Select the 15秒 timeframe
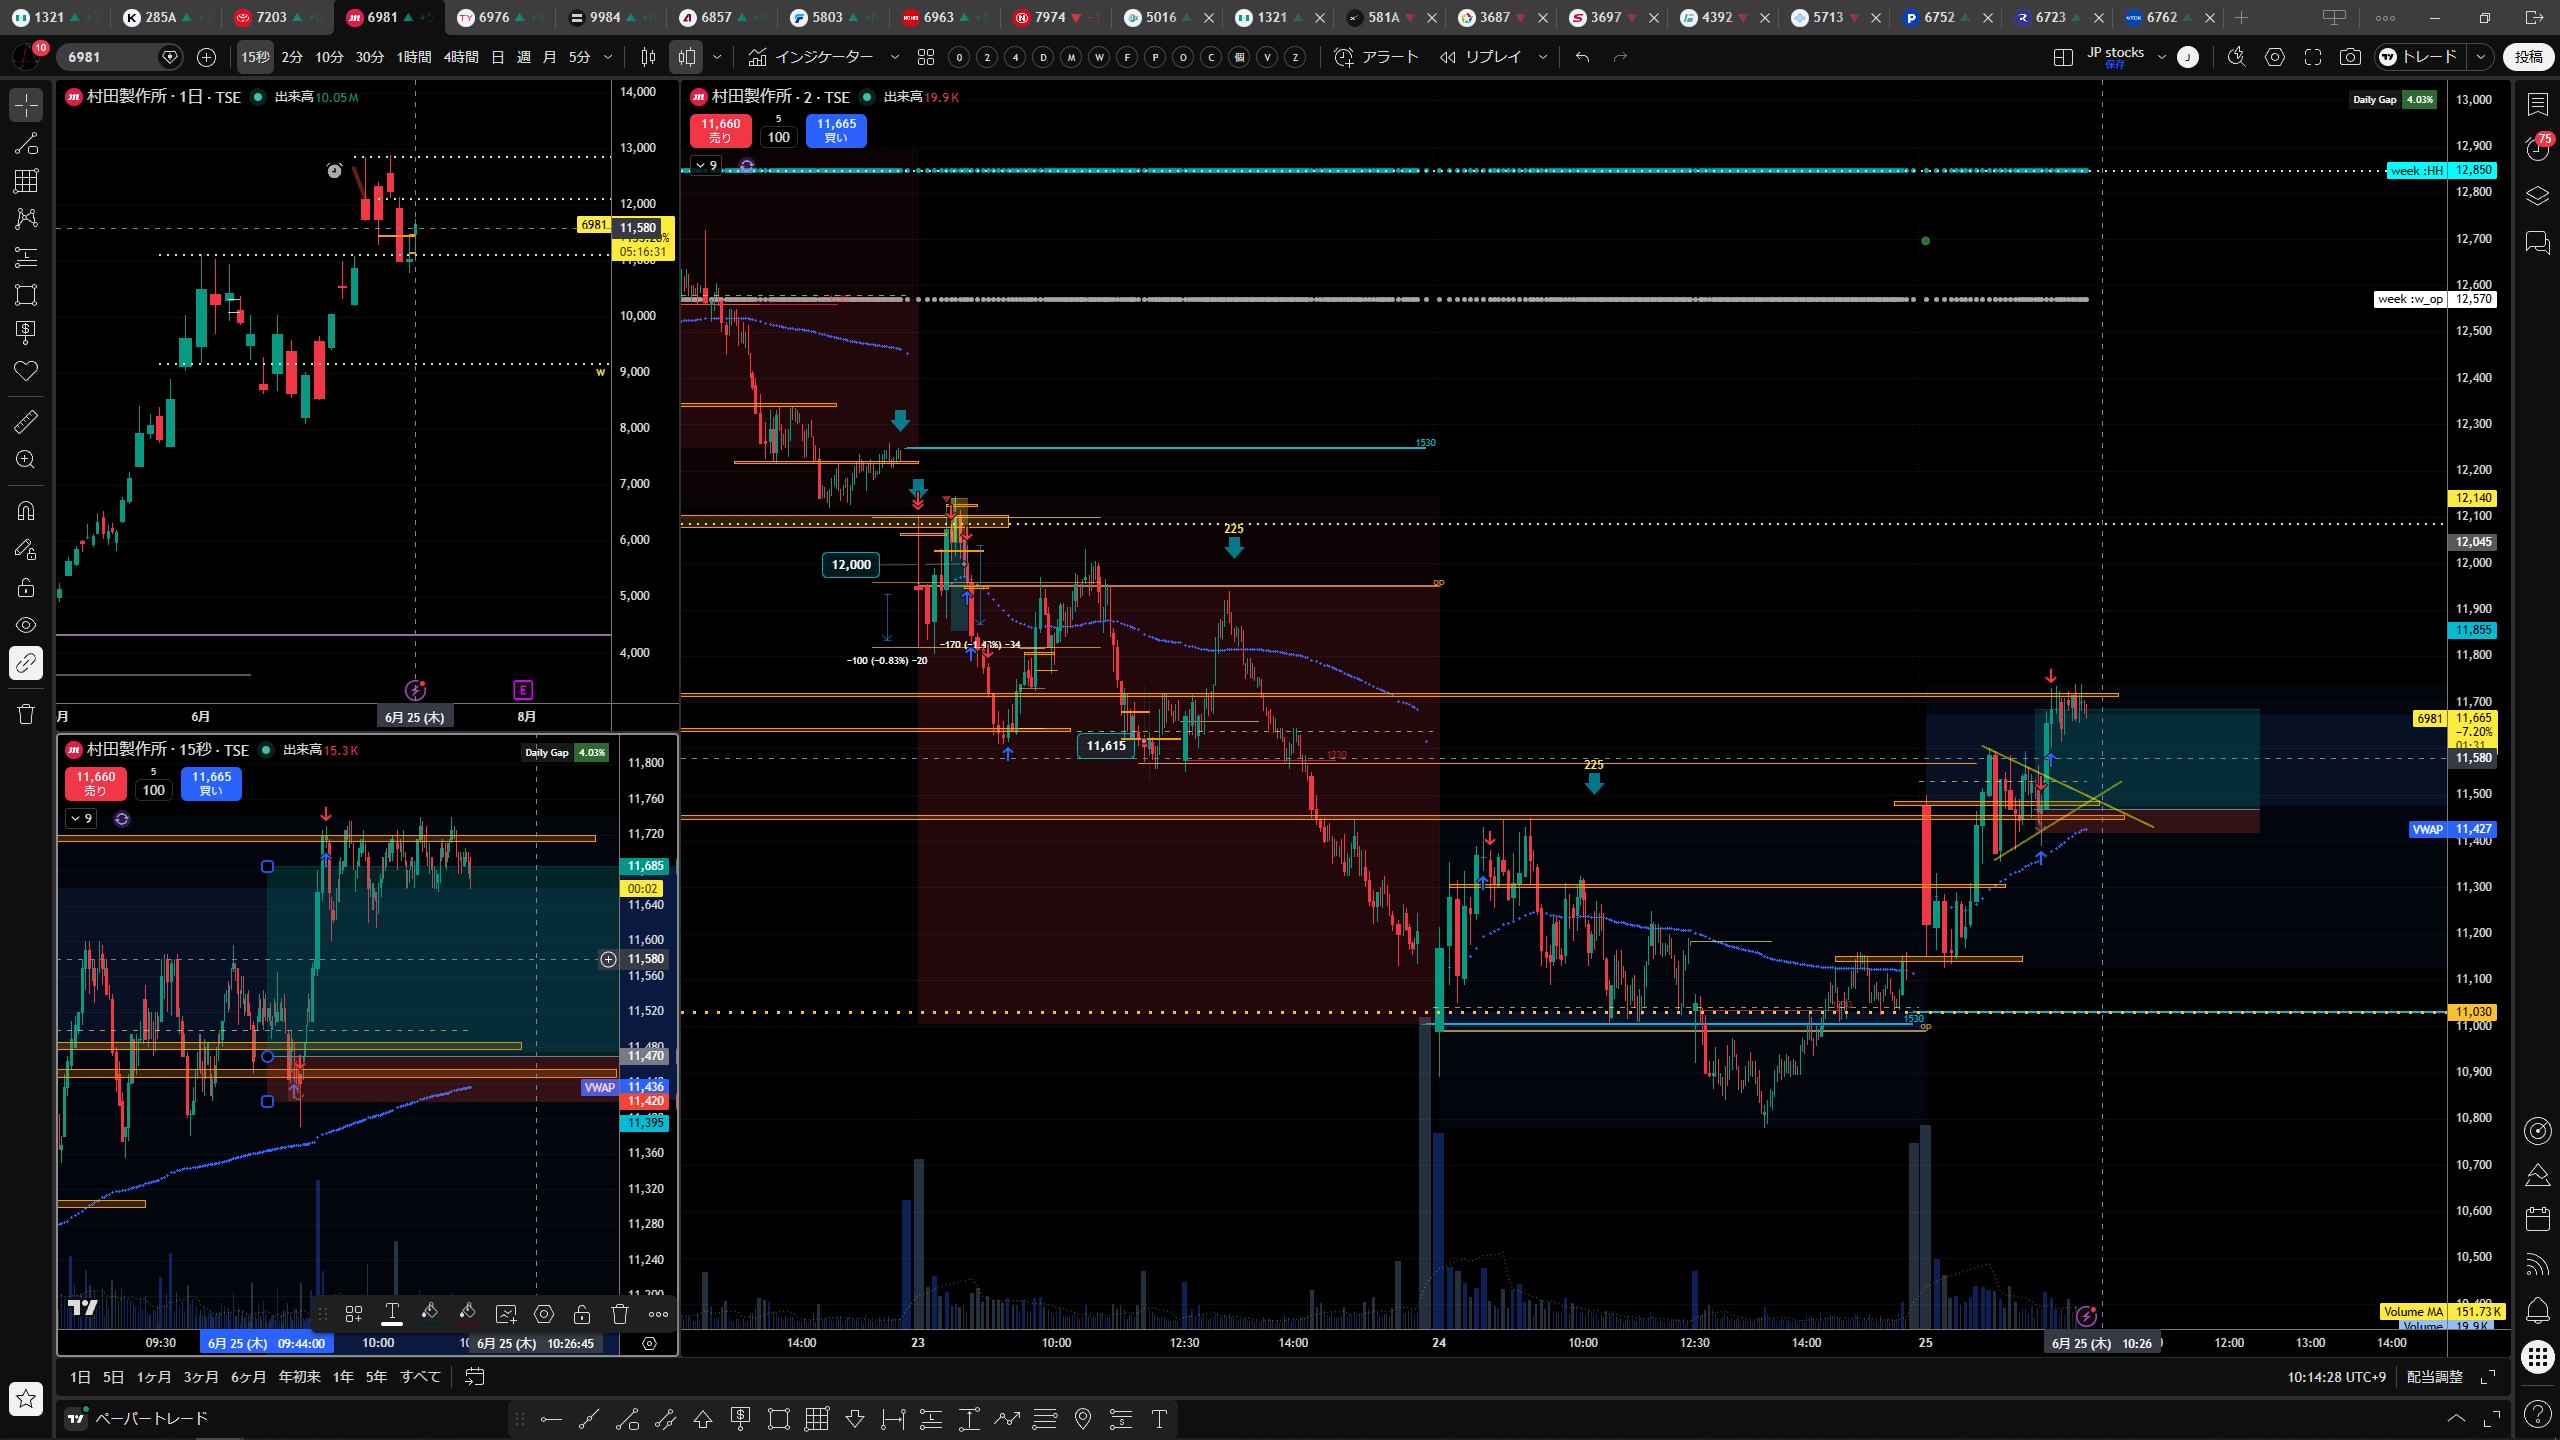Viewport: 2560px width, 1440px height. [x=255, y=57]
